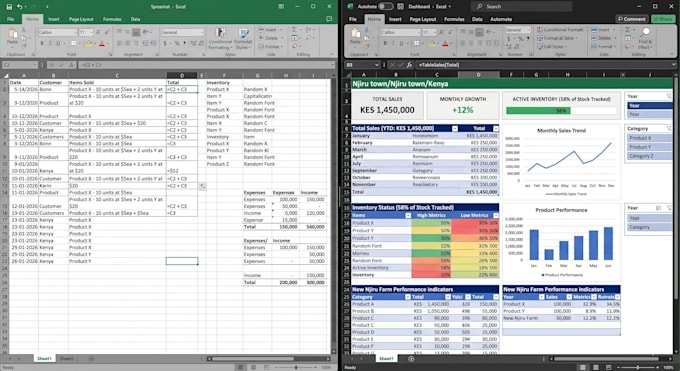Viewport: 680px width, 371px height.
Task: Click Undo arrow in Spreadsheet window
Action: [x=20, y=7]
